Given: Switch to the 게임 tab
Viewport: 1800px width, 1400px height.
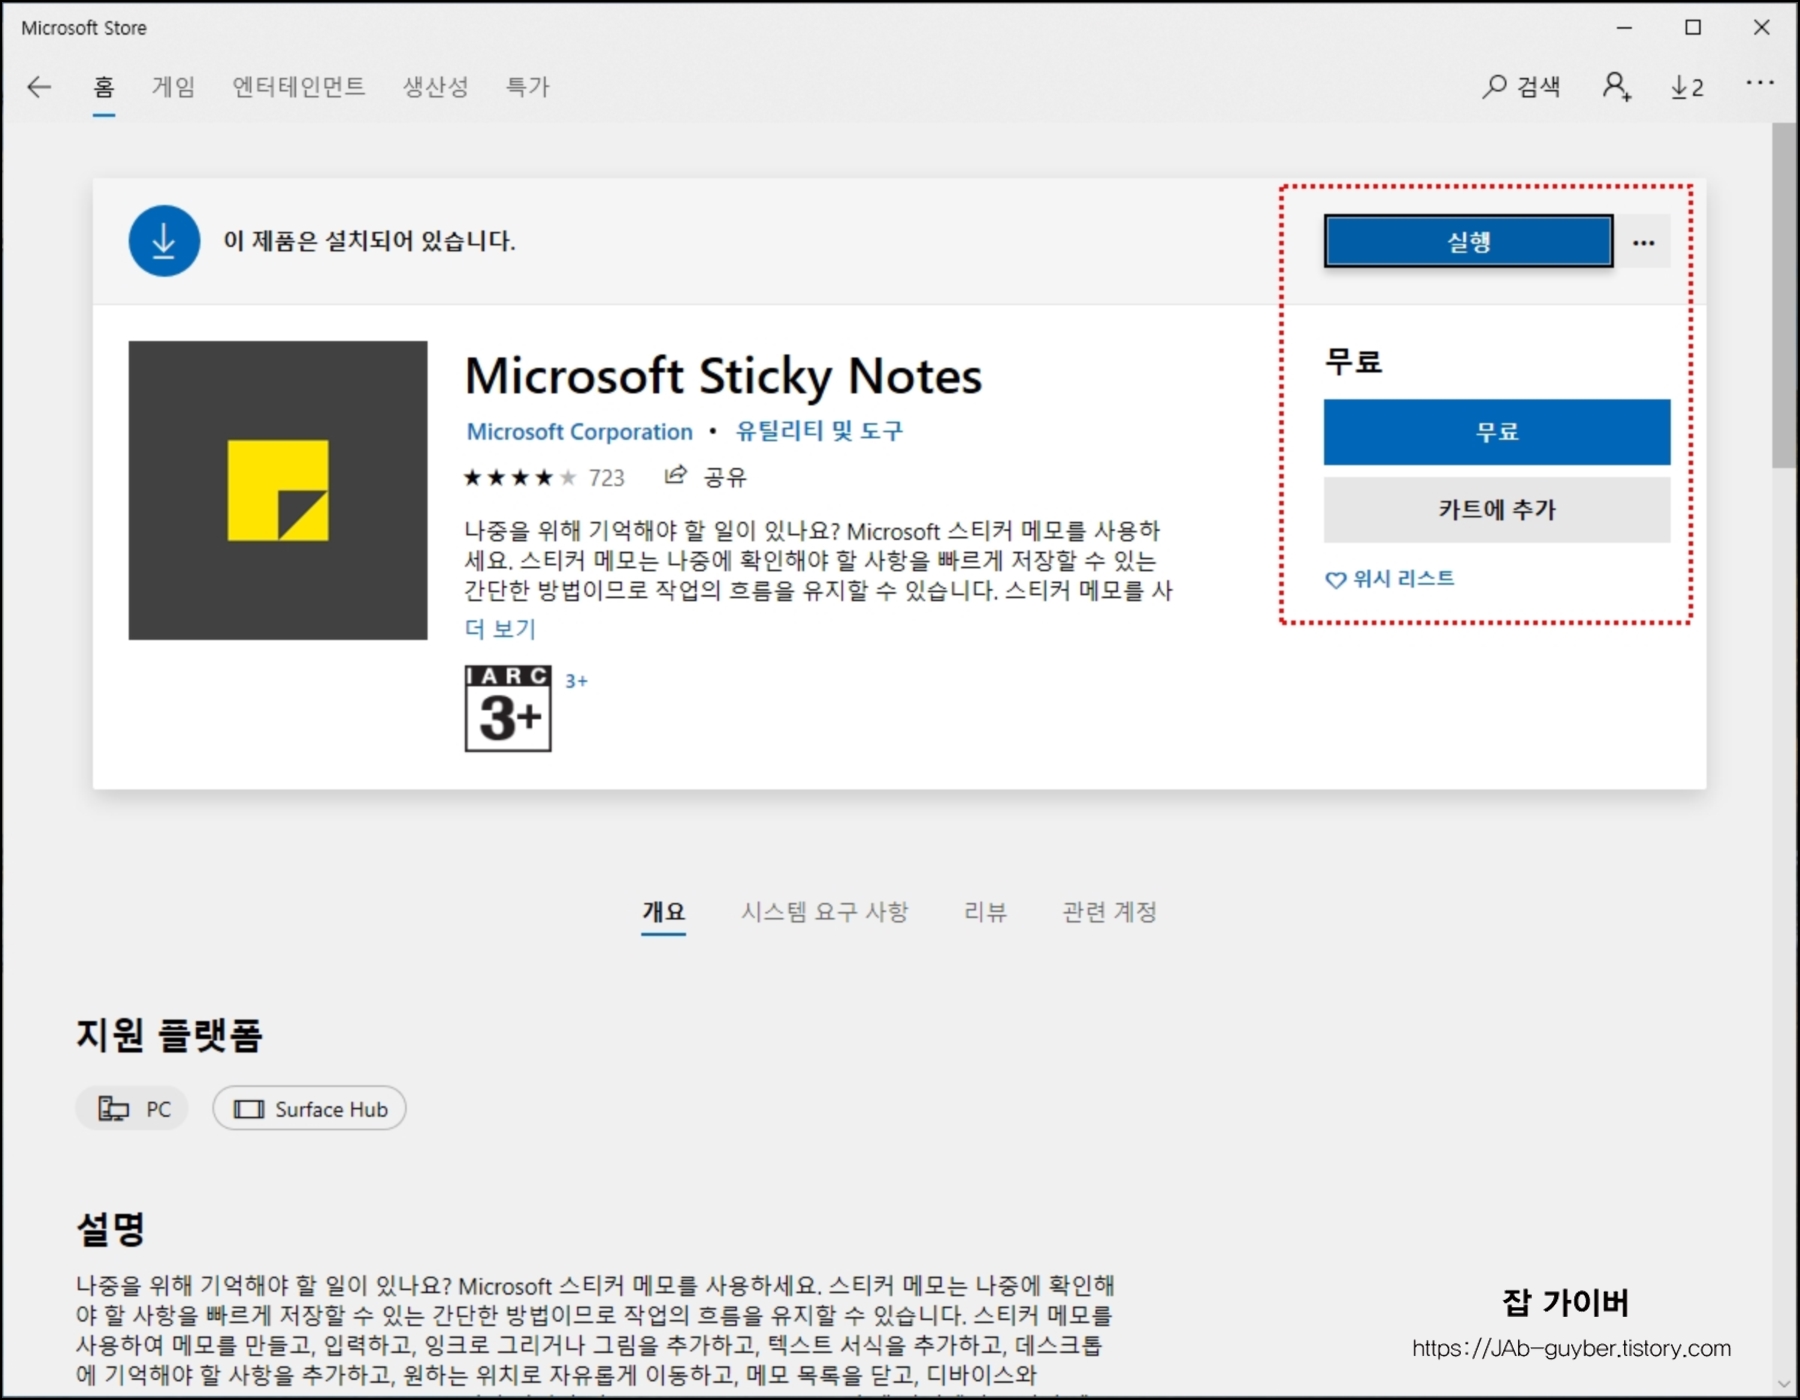Looking at the screenshot, I should [173, 87].
